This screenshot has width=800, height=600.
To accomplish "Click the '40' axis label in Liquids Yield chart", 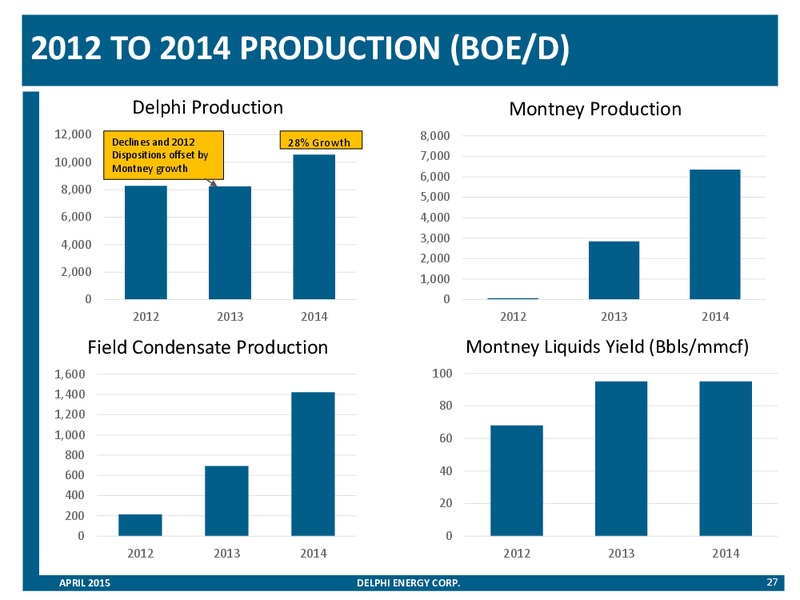I will click(x=445, y=471).
